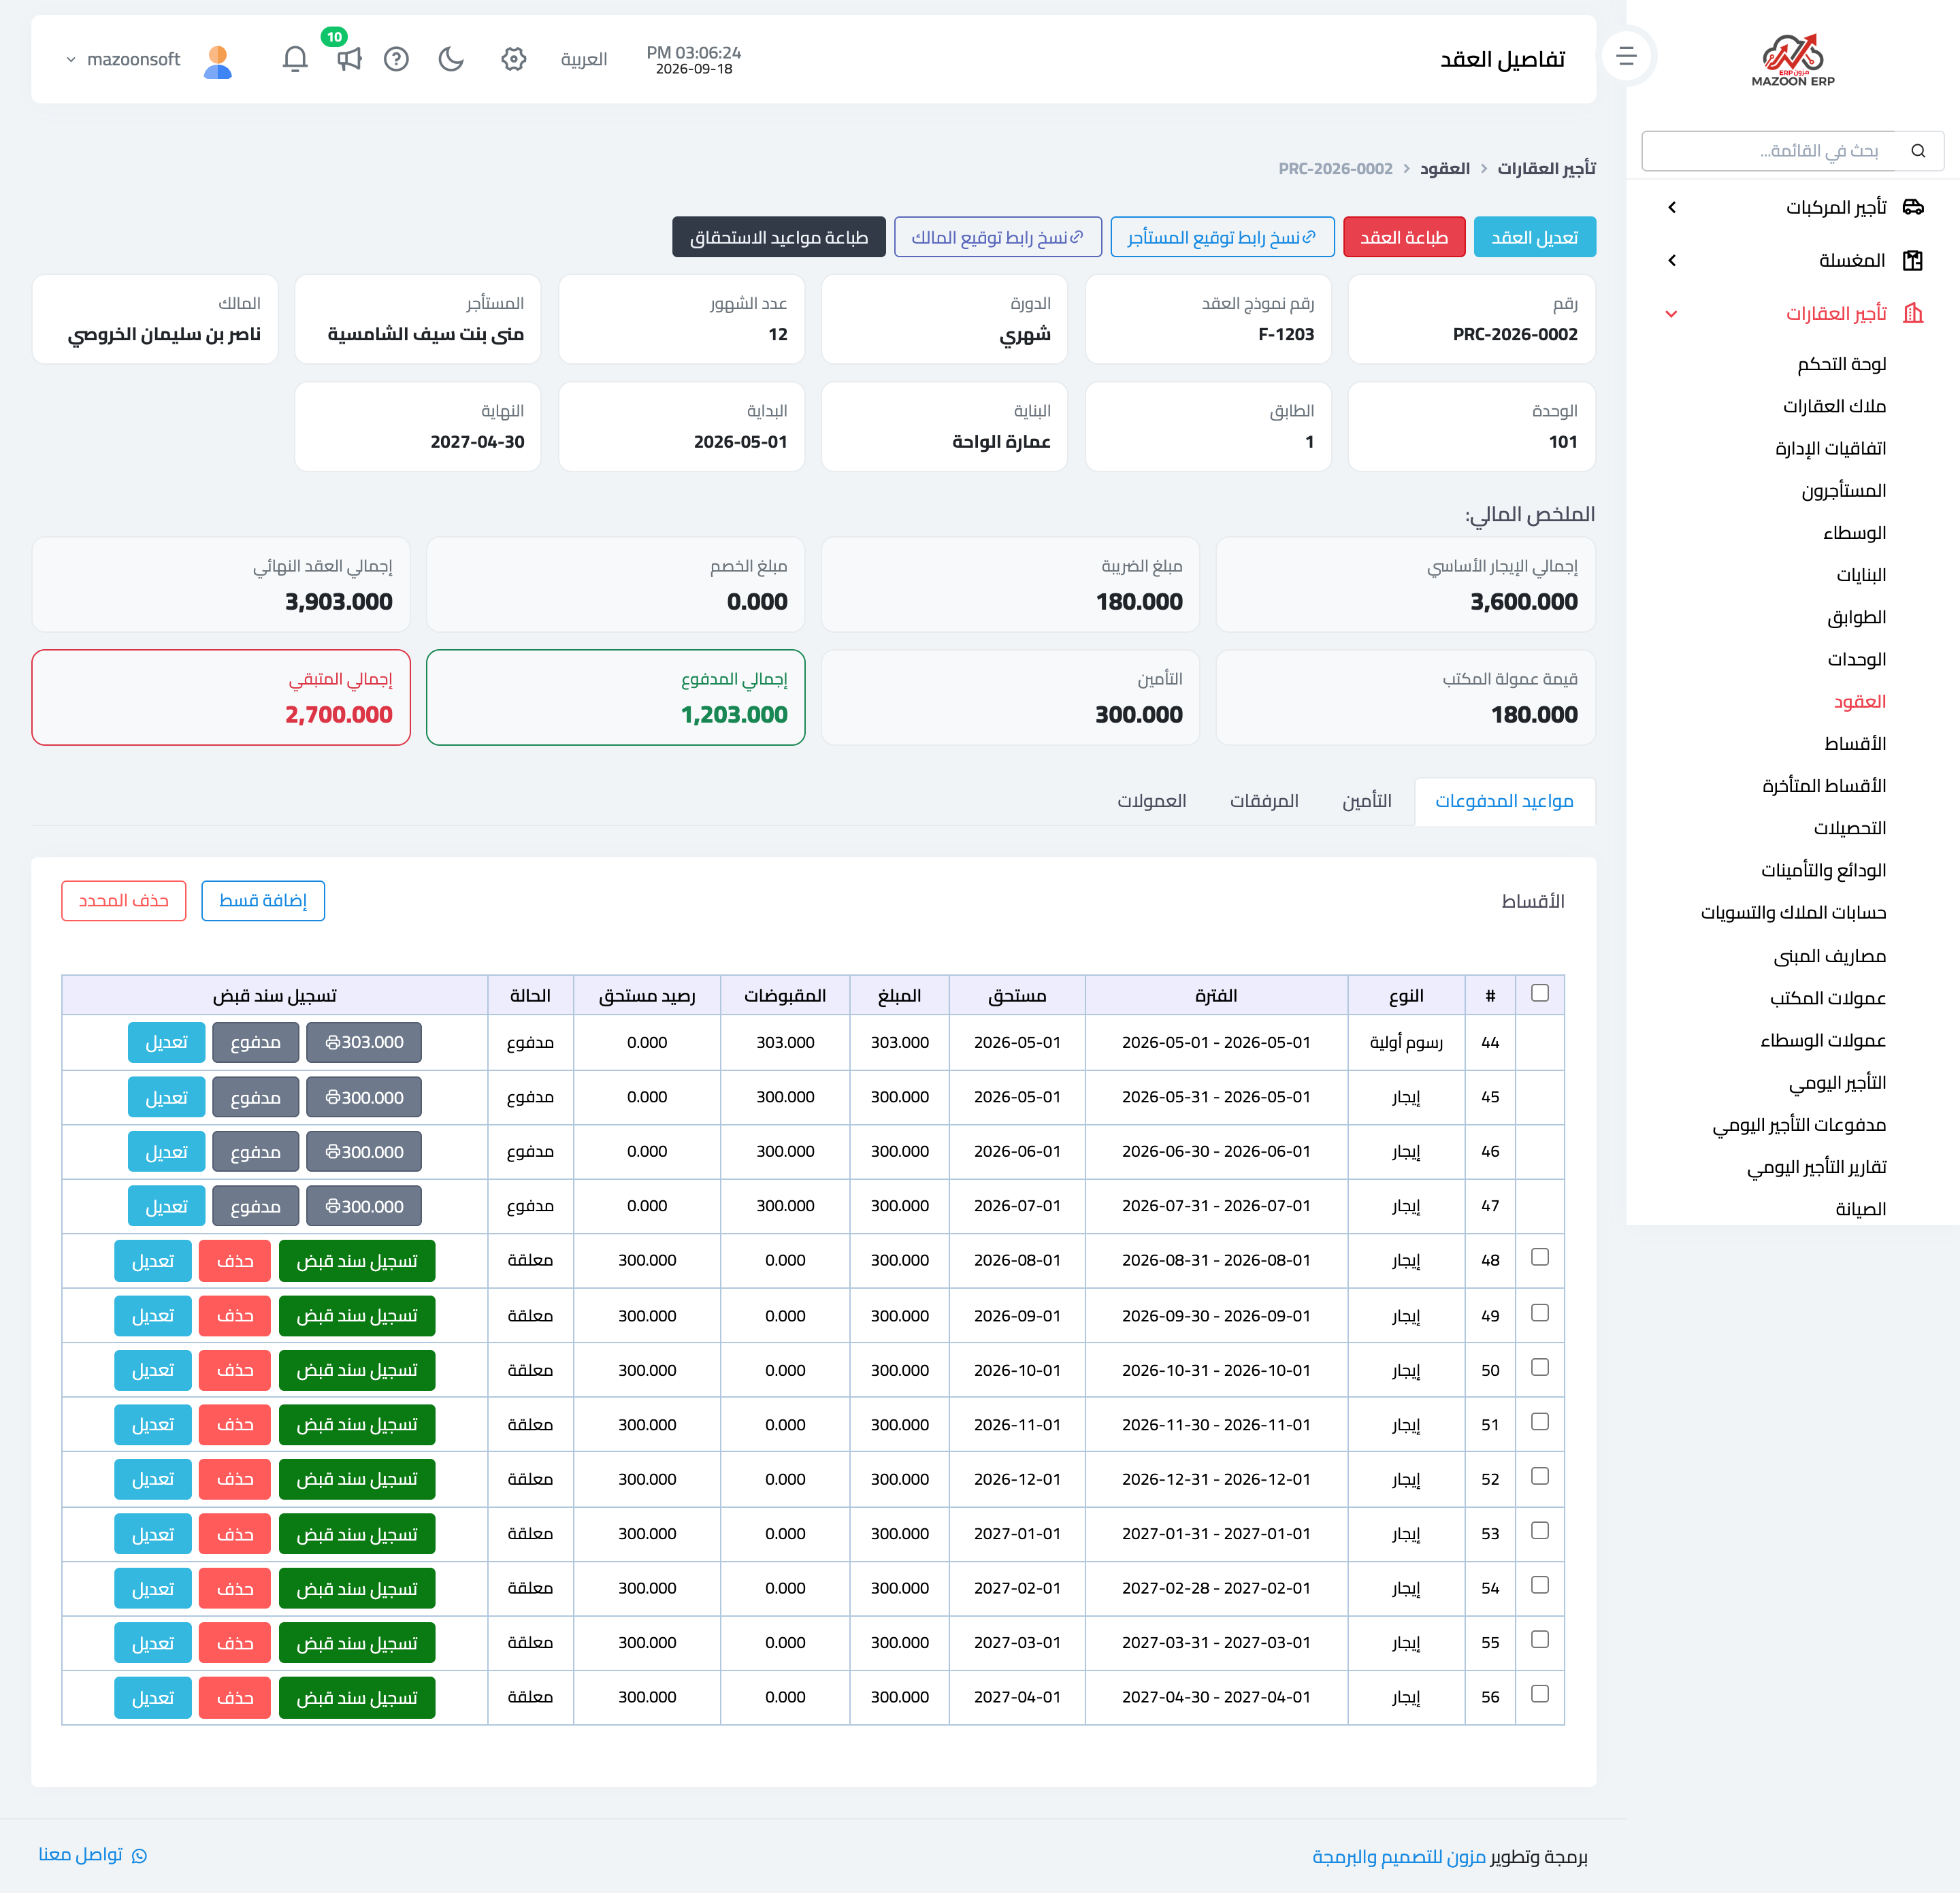
Task: Expand تأجير المركبات menu
Action: point(1672,207)
